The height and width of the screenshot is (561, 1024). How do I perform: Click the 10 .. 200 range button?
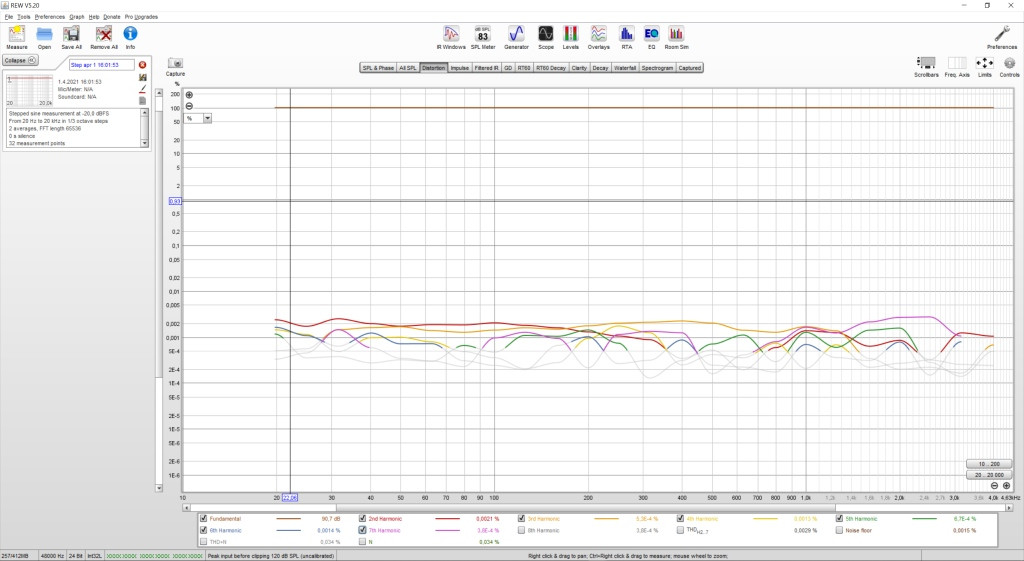990,464
